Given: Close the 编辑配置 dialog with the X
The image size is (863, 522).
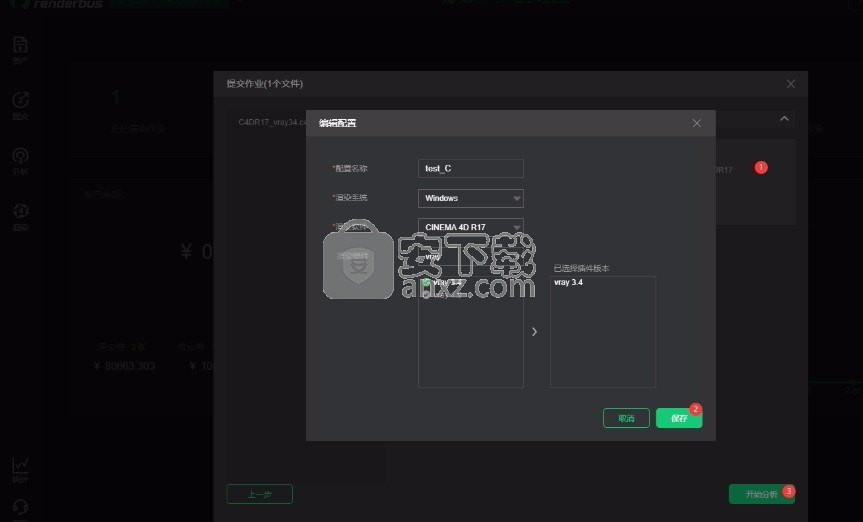Looking at the screenshot, I should (696, 123).
